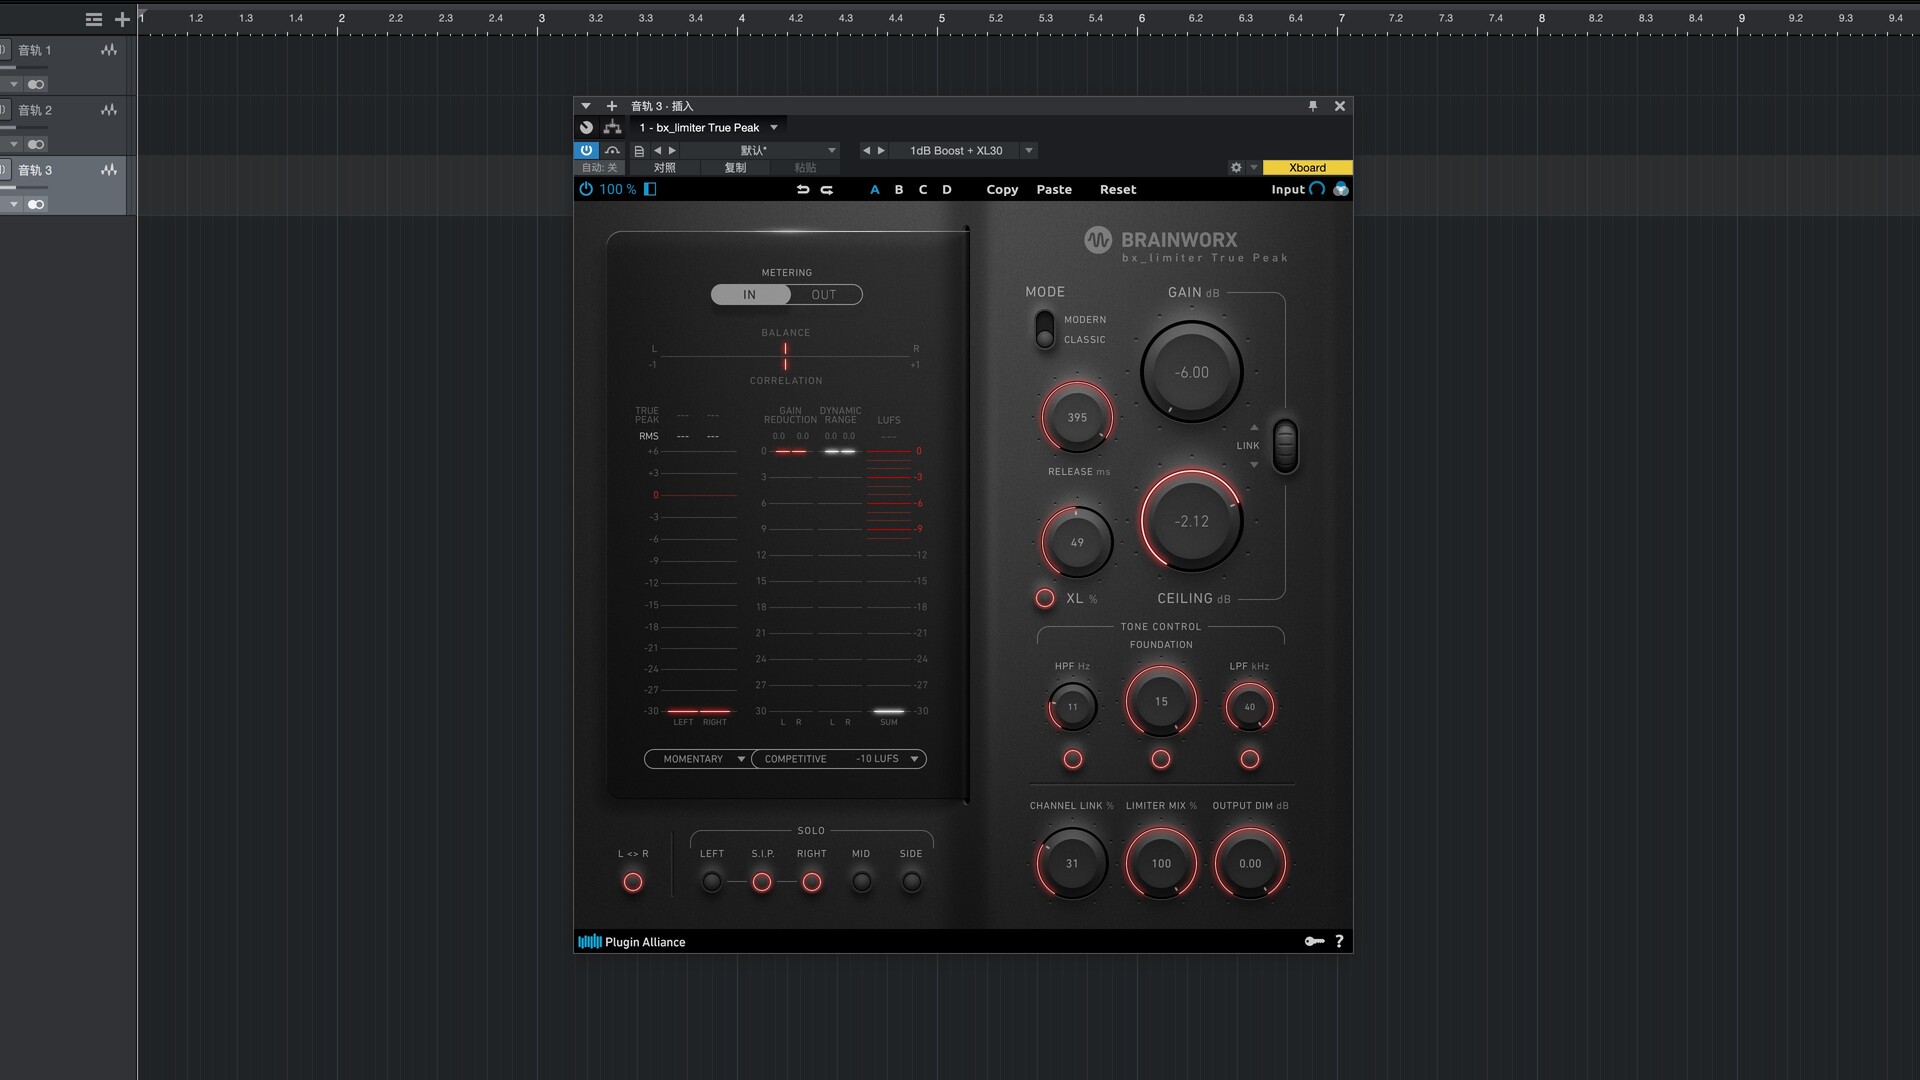Click Reset in plugin toolbar
The height and width of the screenshot is (1080, 1920).
pos(1118,189)
